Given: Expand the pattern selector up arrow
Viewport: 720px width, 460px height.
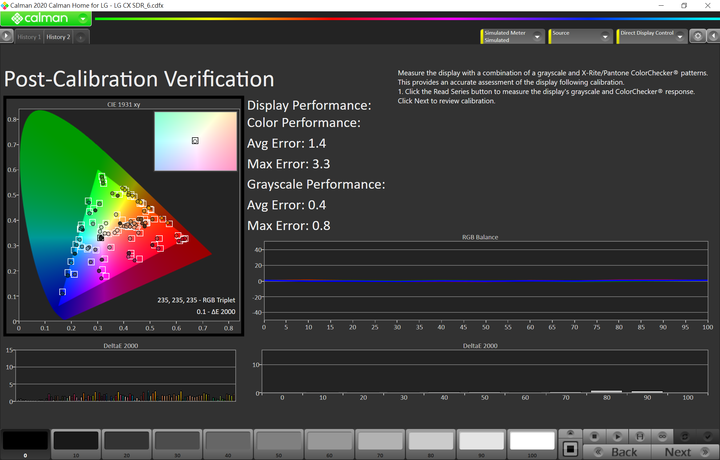Looking at the screenshot, I should (570, 433).
